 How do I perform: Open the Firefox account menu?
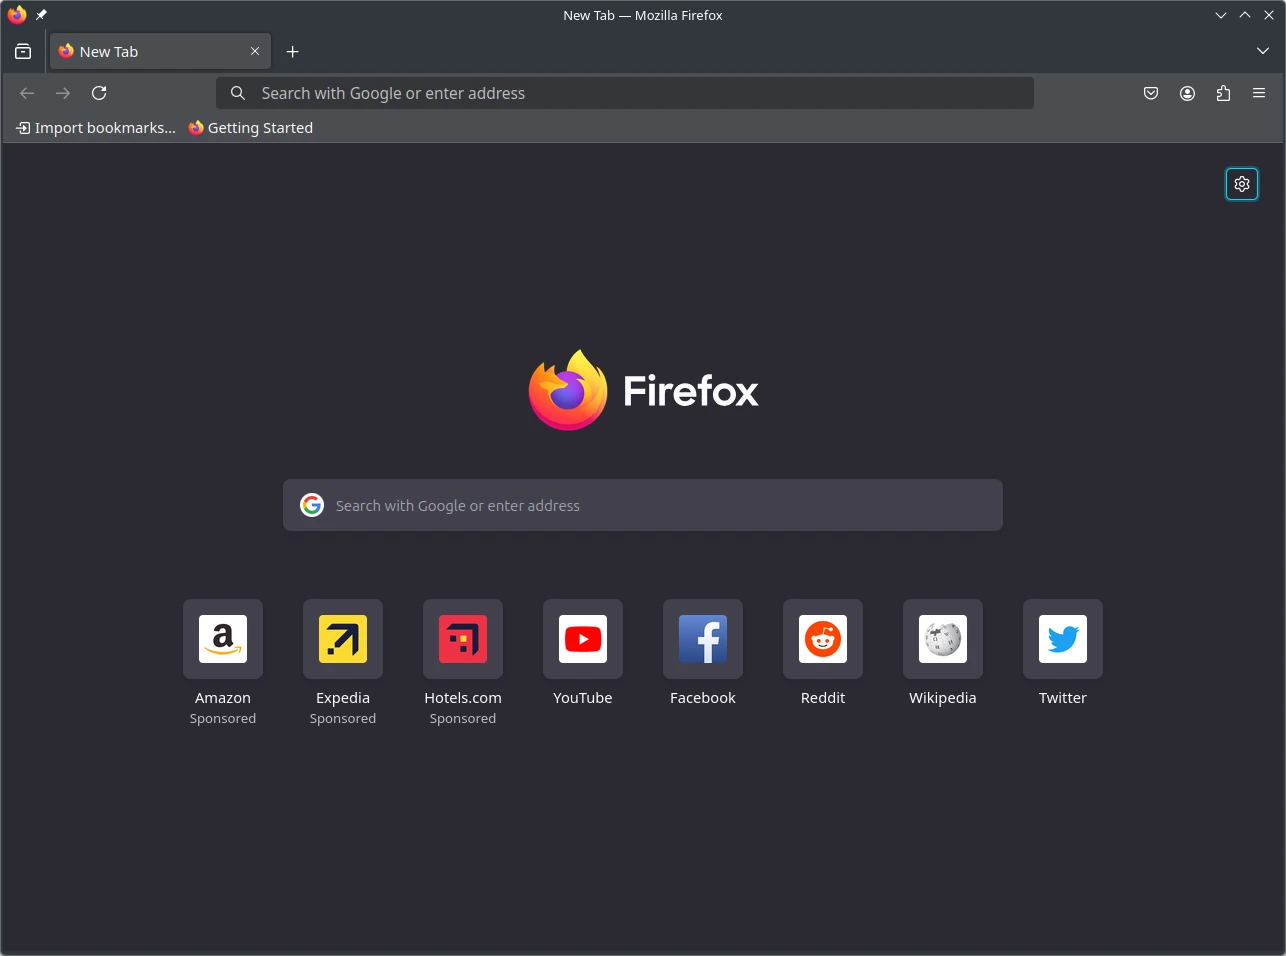click(1187, 93)
